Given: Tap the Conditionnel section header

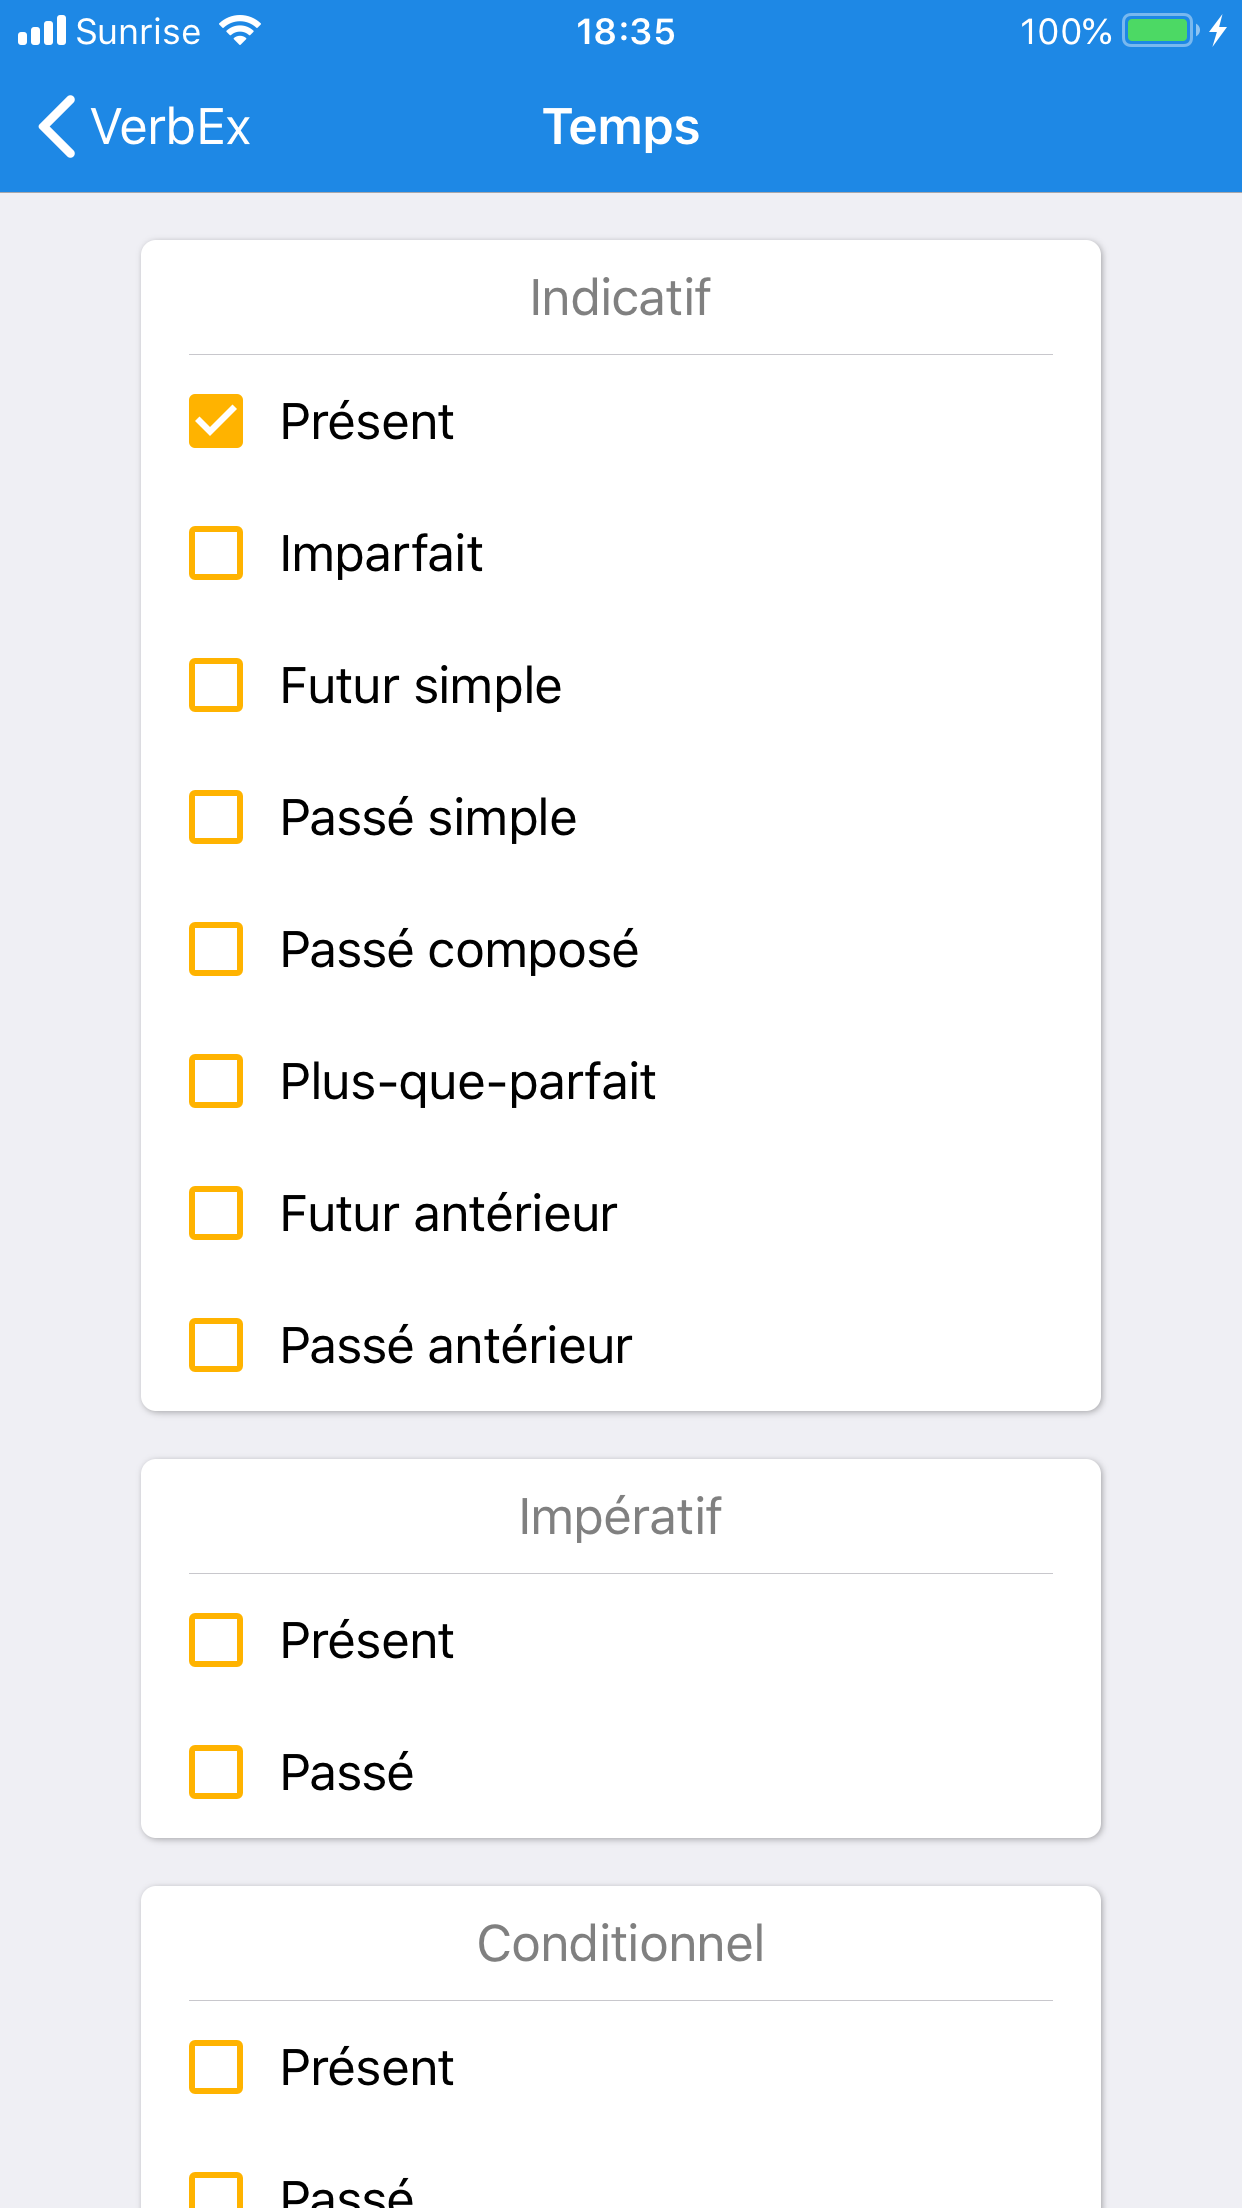Looking at the screenshot, I should point(620,1944).
